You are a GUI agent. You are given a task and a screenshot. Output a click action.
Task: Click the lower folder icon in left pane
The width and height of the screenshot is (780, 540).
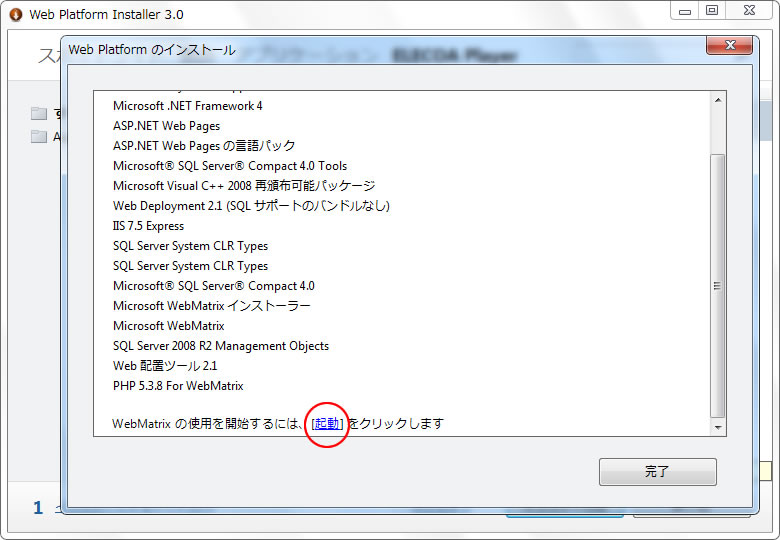coord(39,137)
